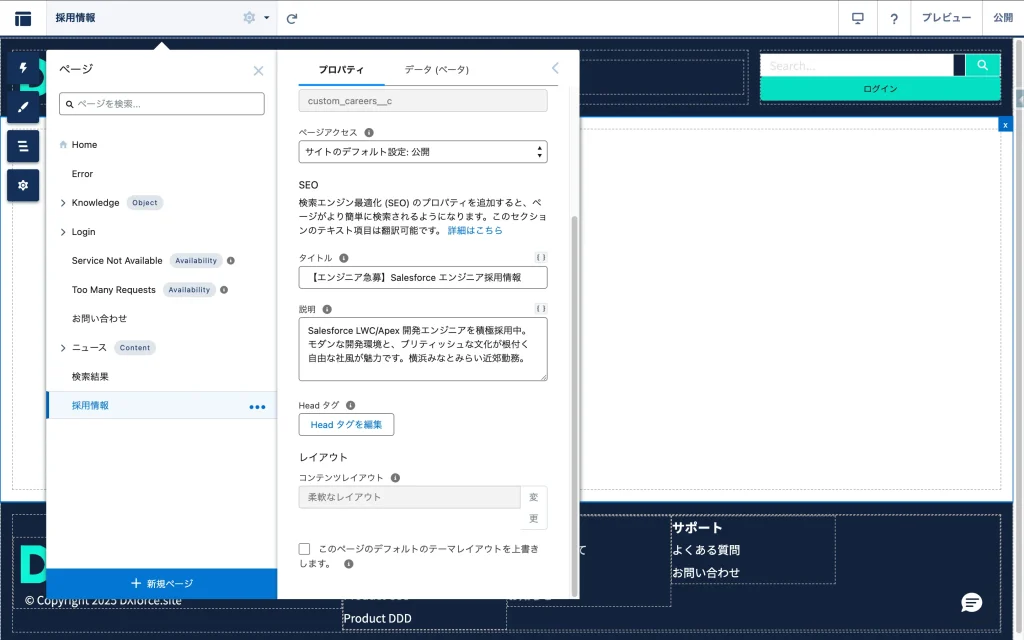Click the refresh icon in top bar
Image resolution: width=1024 pixels, height=640 pixels.
(x=292, y=18)
